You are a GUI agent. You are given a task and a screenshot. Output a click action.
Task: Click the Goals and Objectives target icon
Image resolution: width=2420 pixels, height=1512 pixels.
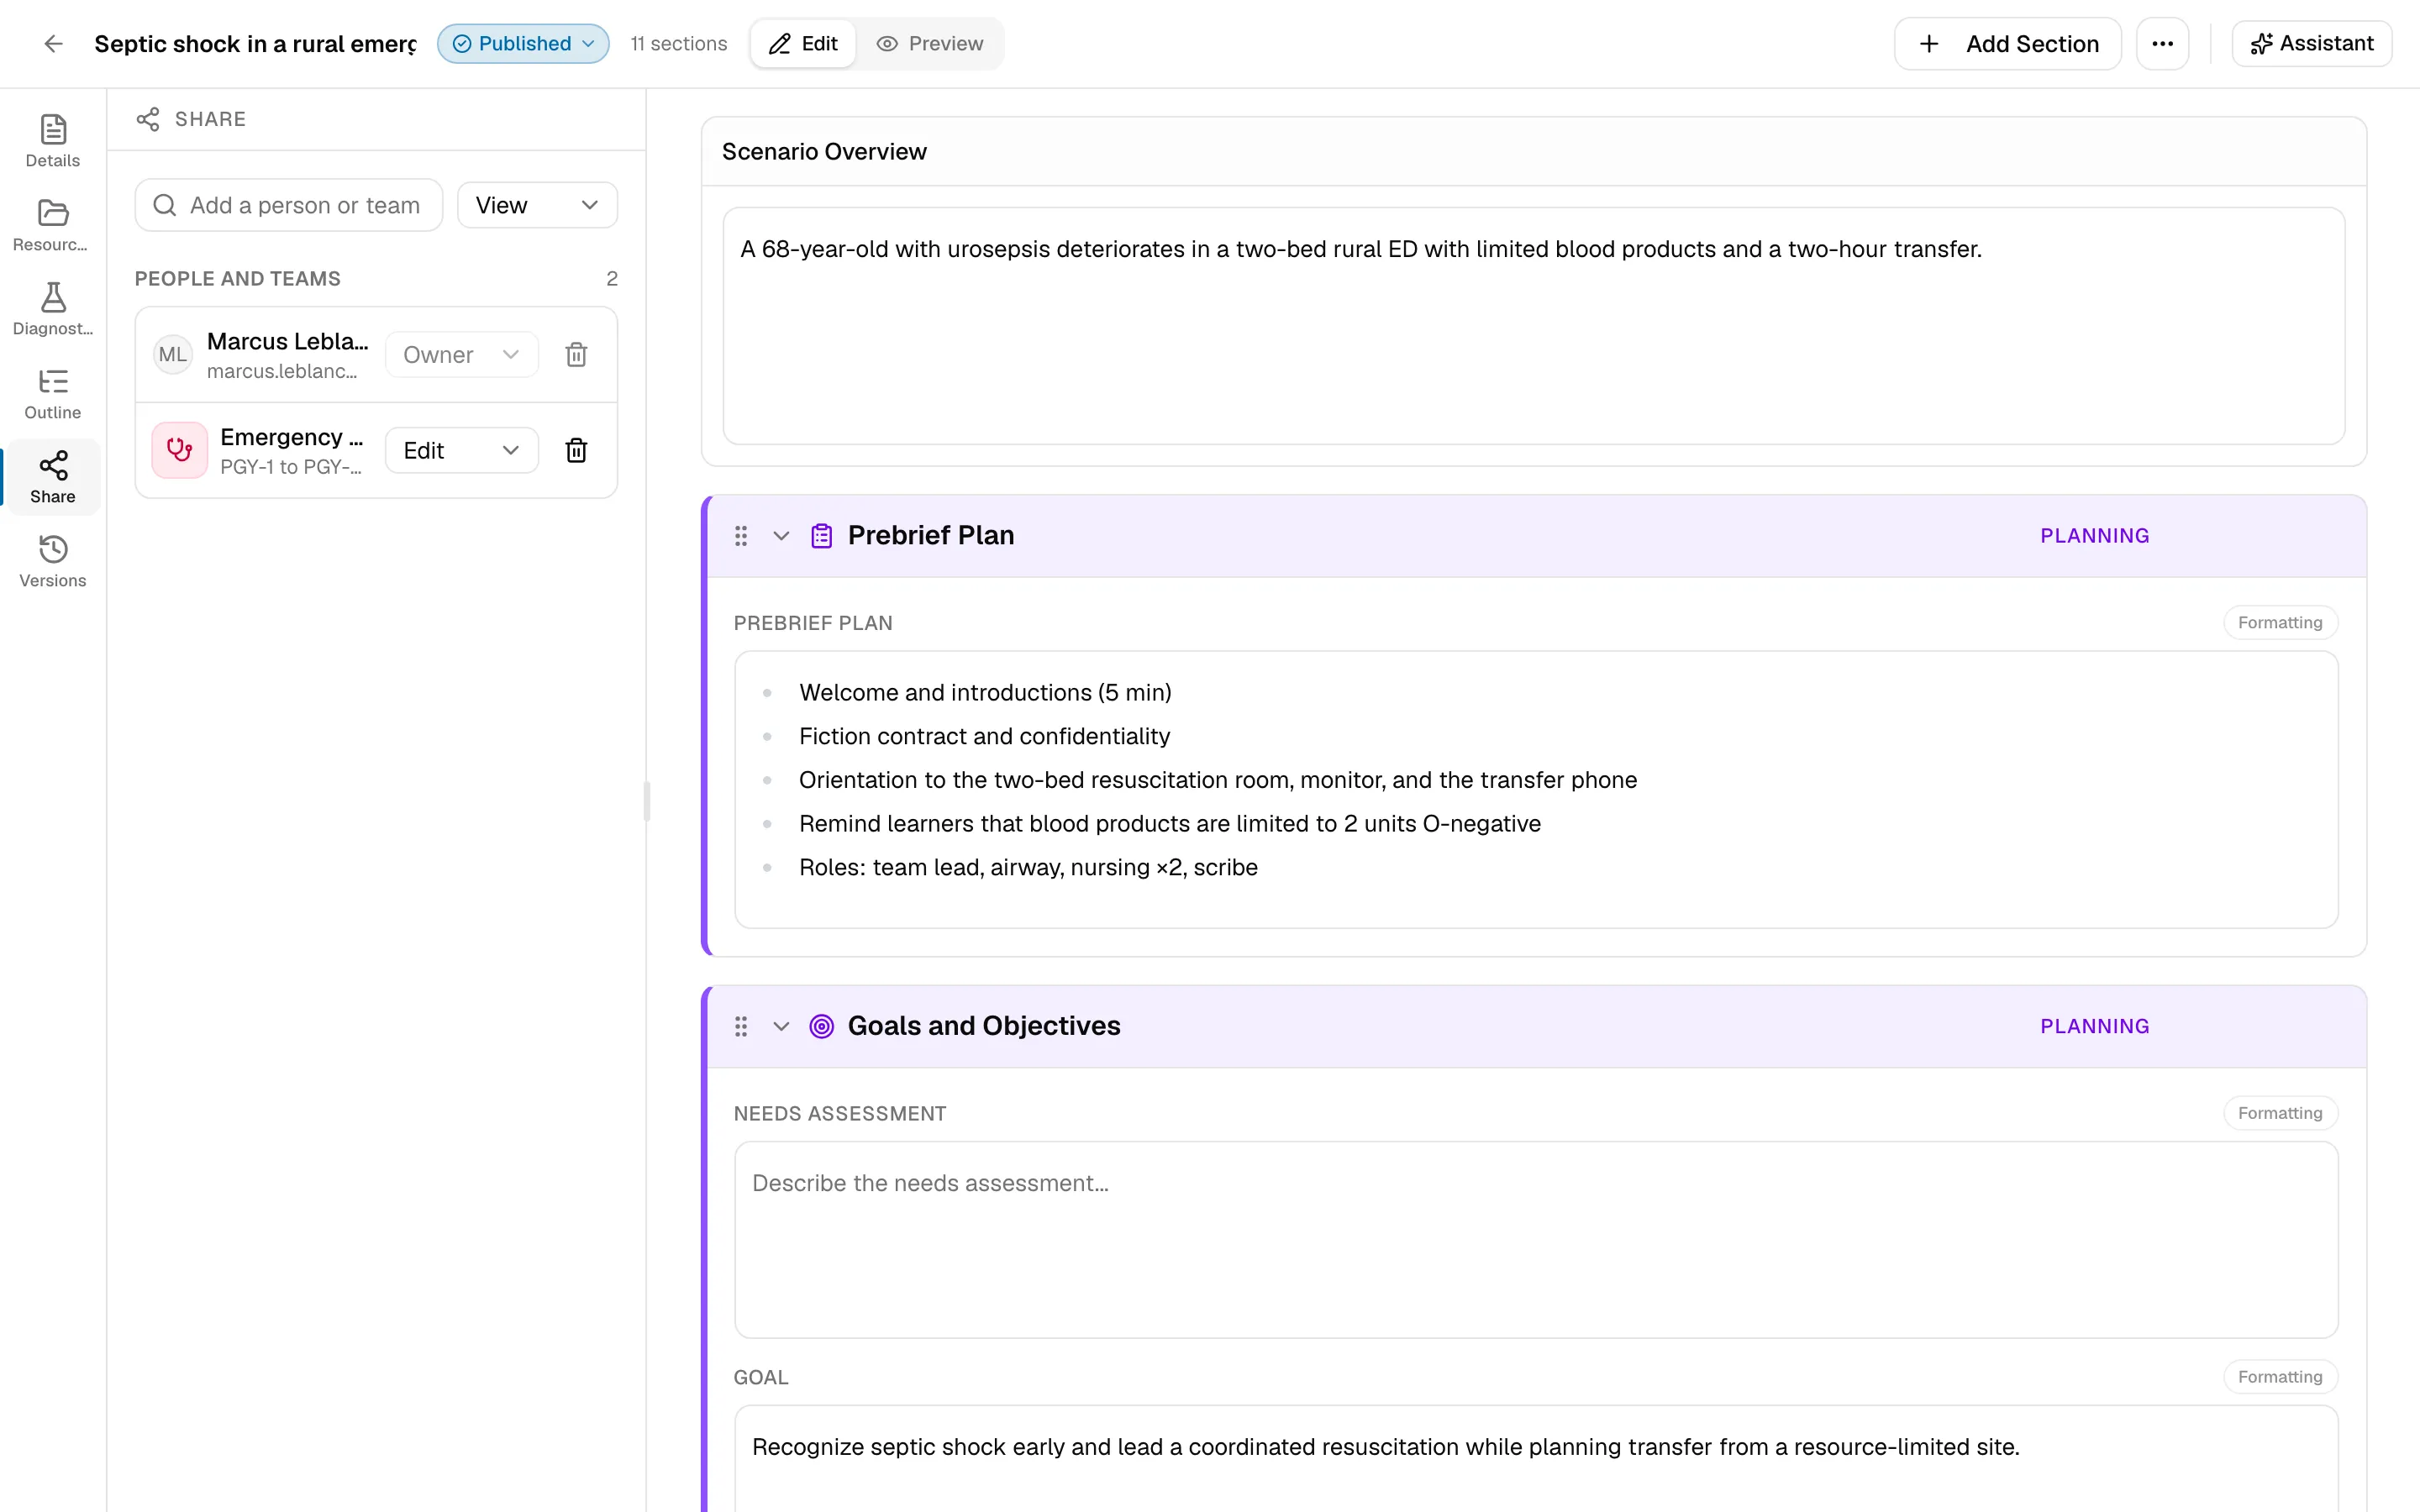click(821, 1026)
